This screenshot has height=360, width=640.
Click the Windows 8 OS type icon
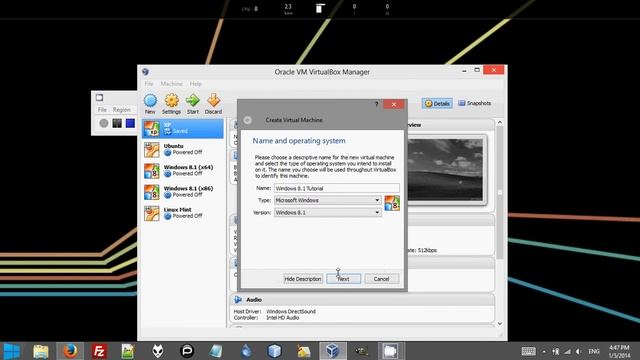pyautogui.click(x=392, y=203)
